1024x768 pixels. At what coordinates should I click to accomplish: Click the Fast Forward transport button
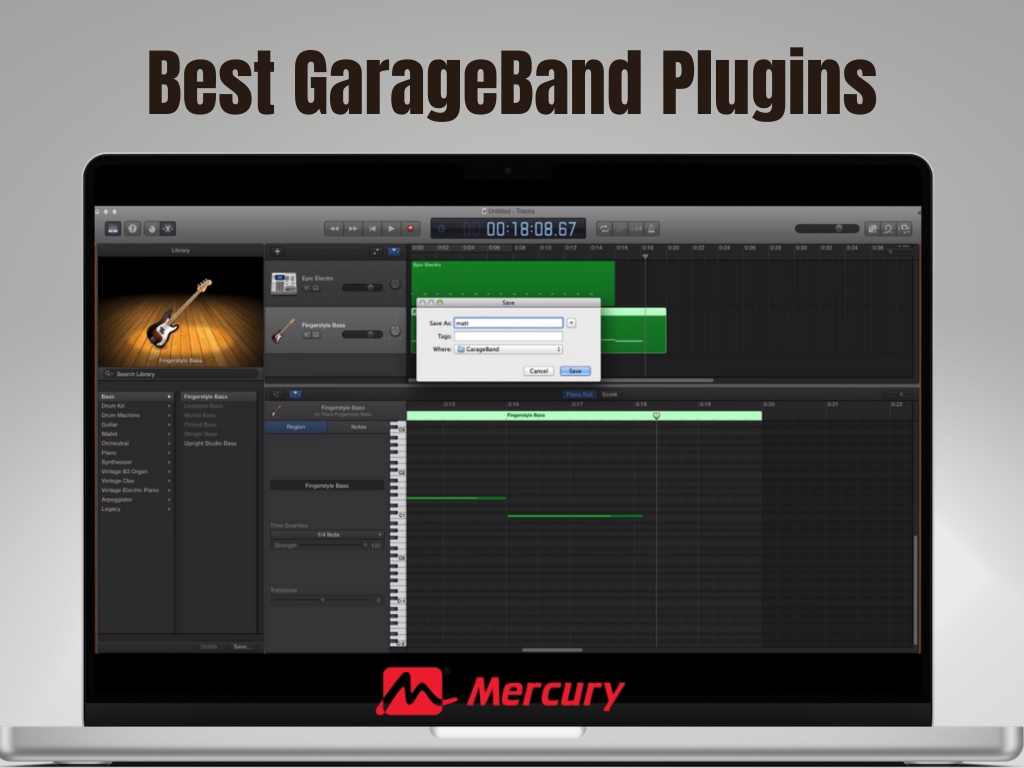coord(353,229)
